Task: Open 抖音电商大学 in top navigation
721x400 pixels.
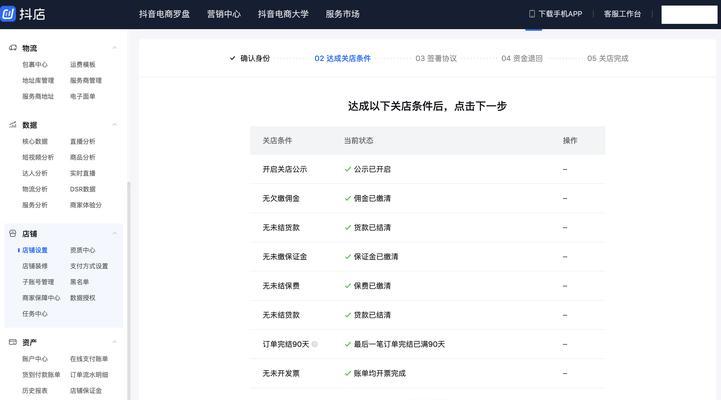Action: (x=283, y=14)
